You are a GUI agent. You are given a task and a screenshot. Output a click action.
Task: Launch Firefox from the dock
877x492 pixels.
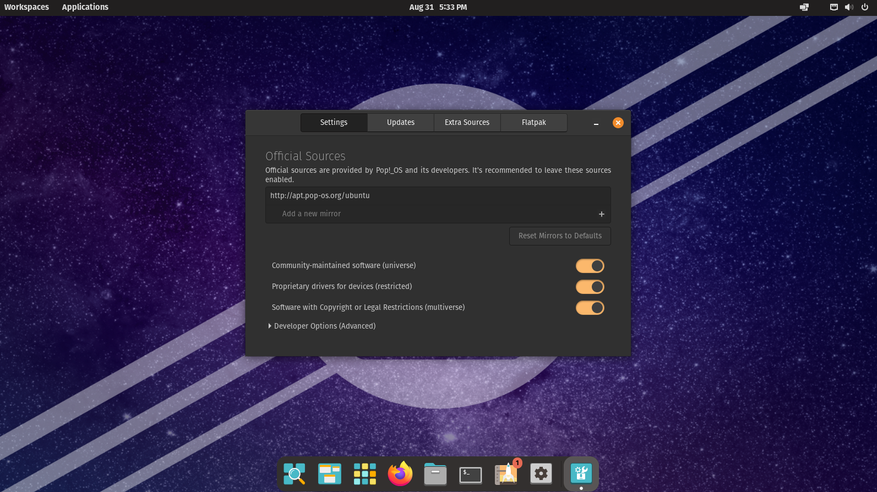pyautogui.click(x=400, y=473)
